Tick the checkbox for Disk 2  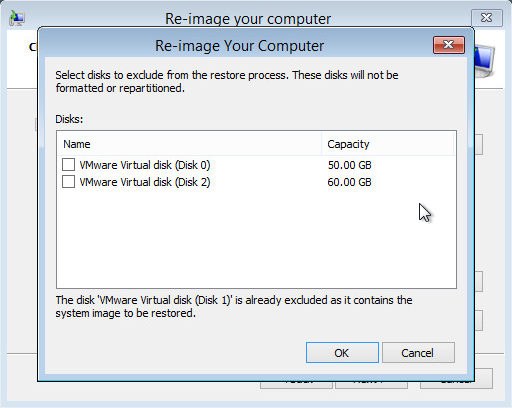(x=68, y=182)
